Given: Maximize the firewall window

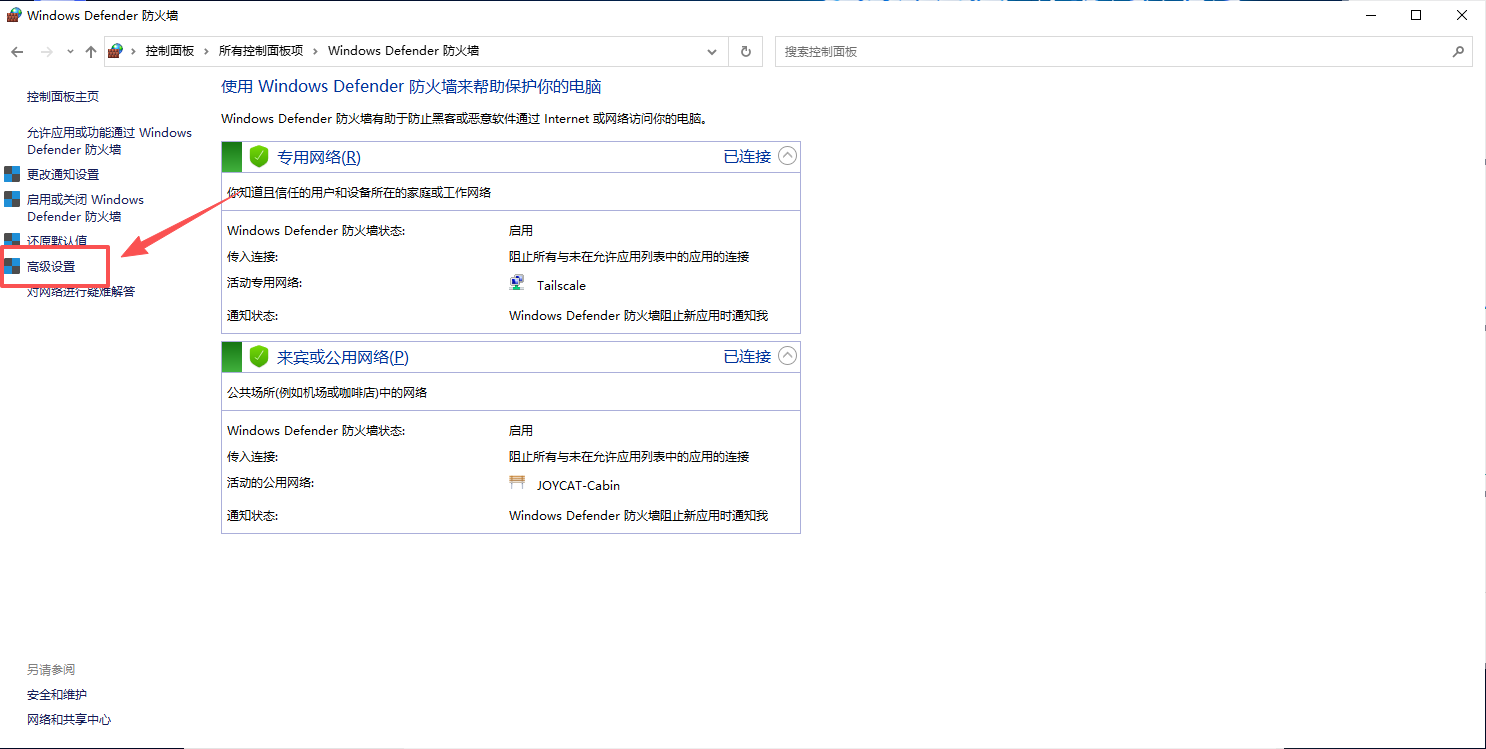Looking at the screenshot, I should click(x=1417, y=15).
